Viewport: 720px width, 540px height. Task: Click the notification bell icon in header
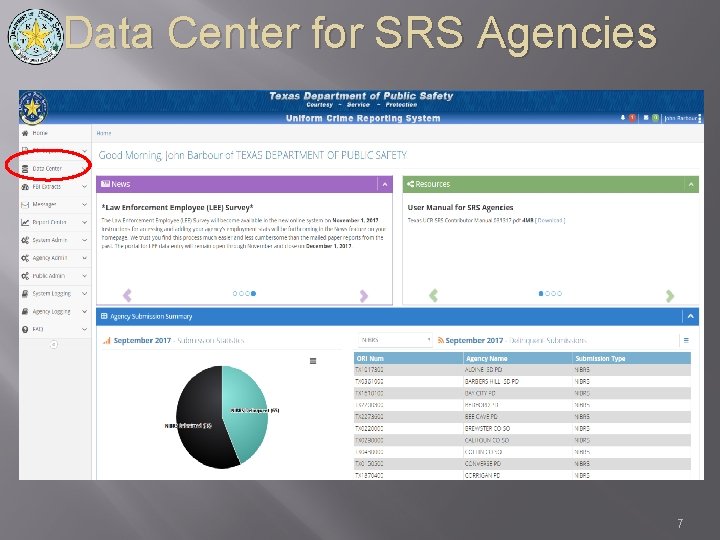click(623, 118)
